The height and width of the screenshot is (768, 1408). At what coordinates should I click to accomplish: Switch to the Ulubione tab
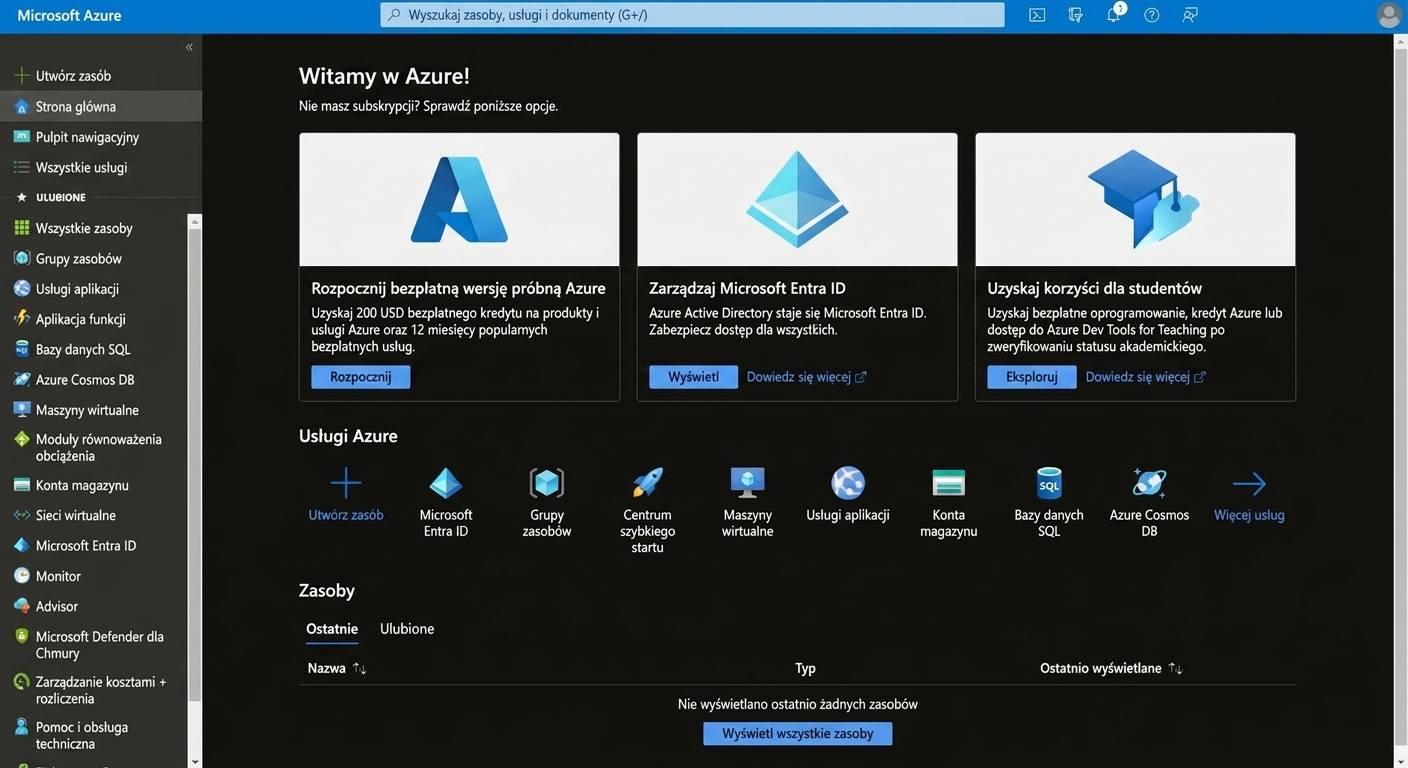(x=407, y=629)
